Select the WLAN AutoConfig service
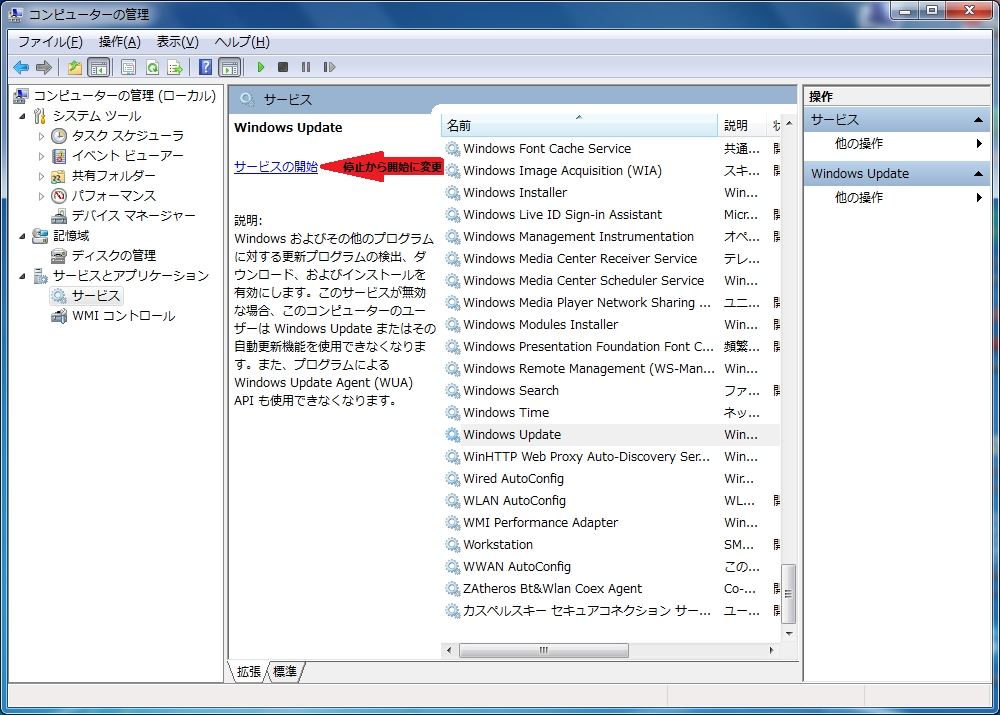Screen dimensions: 1000x715 pyautogui.click(x=612, y=501)
